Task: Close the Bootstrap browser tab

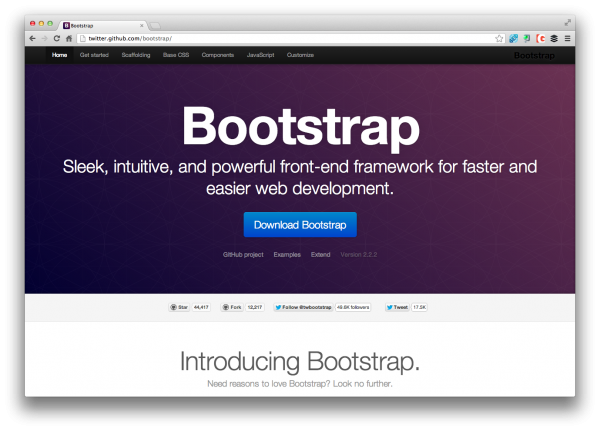Action: point(142,26)
